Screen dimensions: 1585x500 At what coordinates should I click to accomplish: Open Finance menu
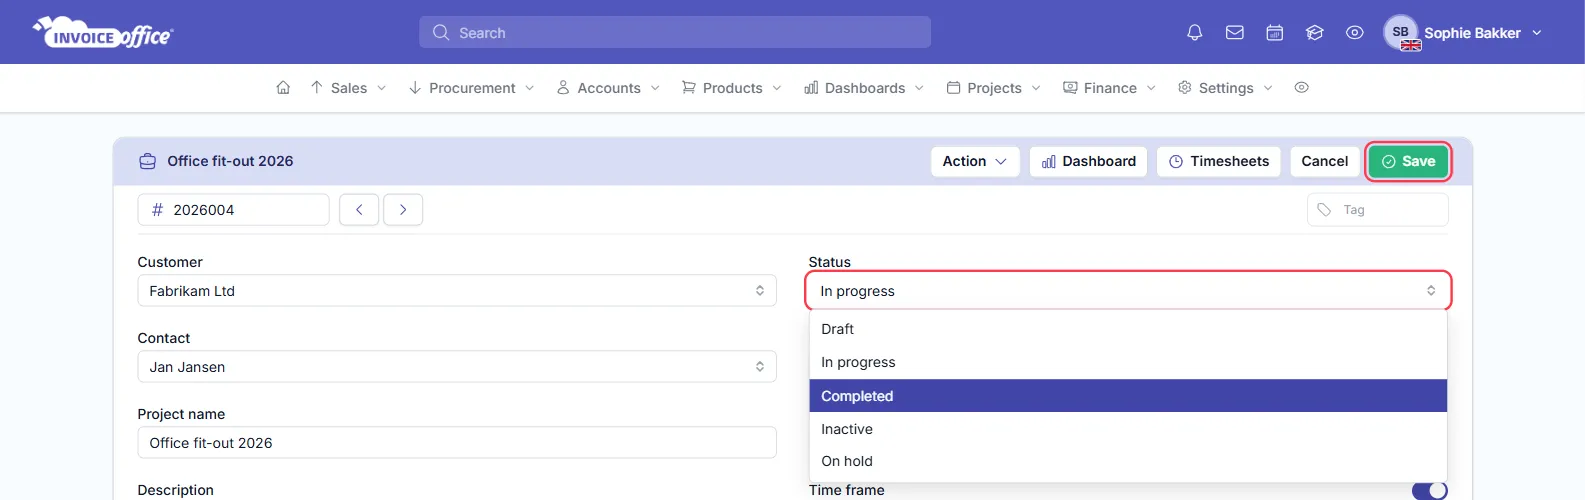1110,88
